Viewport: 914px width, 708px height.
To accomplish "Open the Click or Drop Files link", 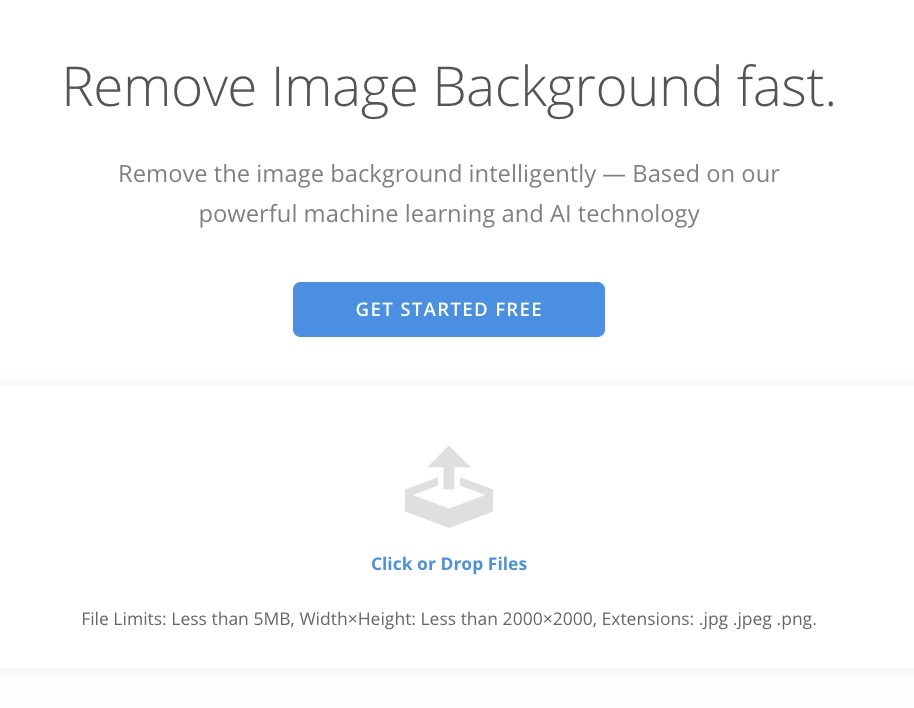I will [449, 563].
